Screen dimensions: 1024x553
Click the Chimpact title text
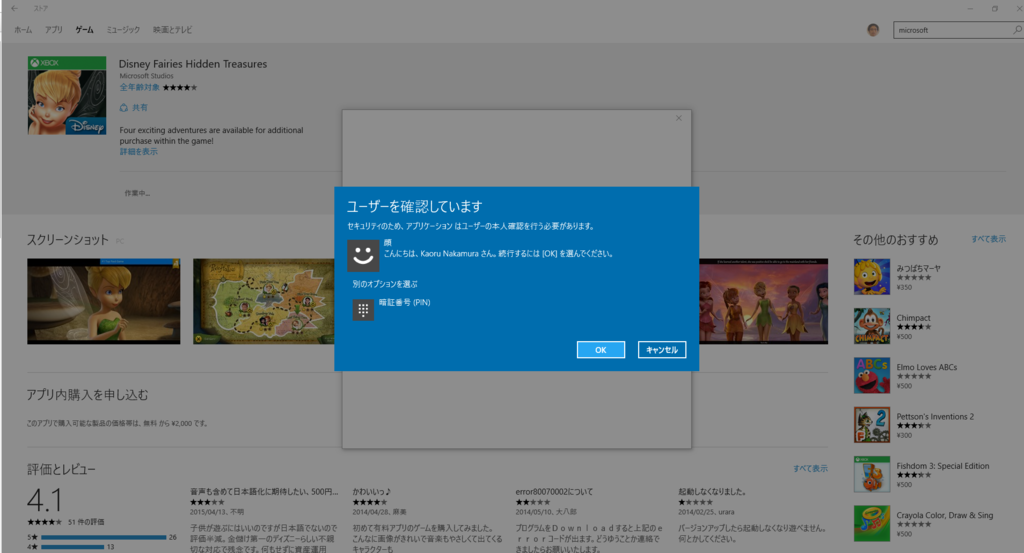[913, 318]
